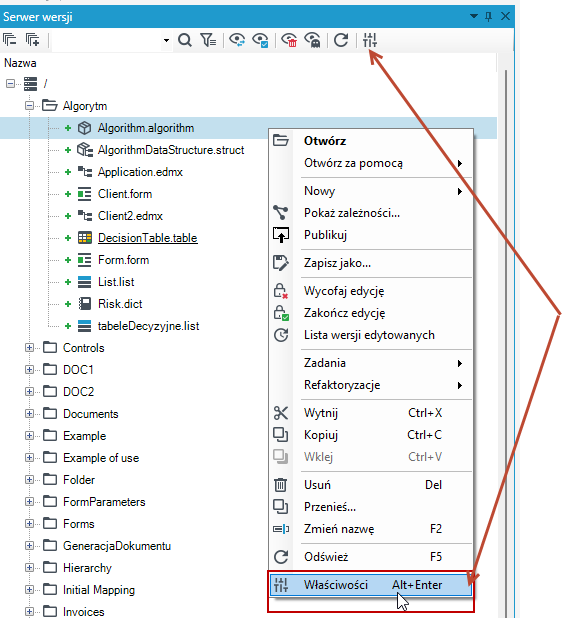Expand the FormParameters folder
The image size is (575, 618).
29,502
